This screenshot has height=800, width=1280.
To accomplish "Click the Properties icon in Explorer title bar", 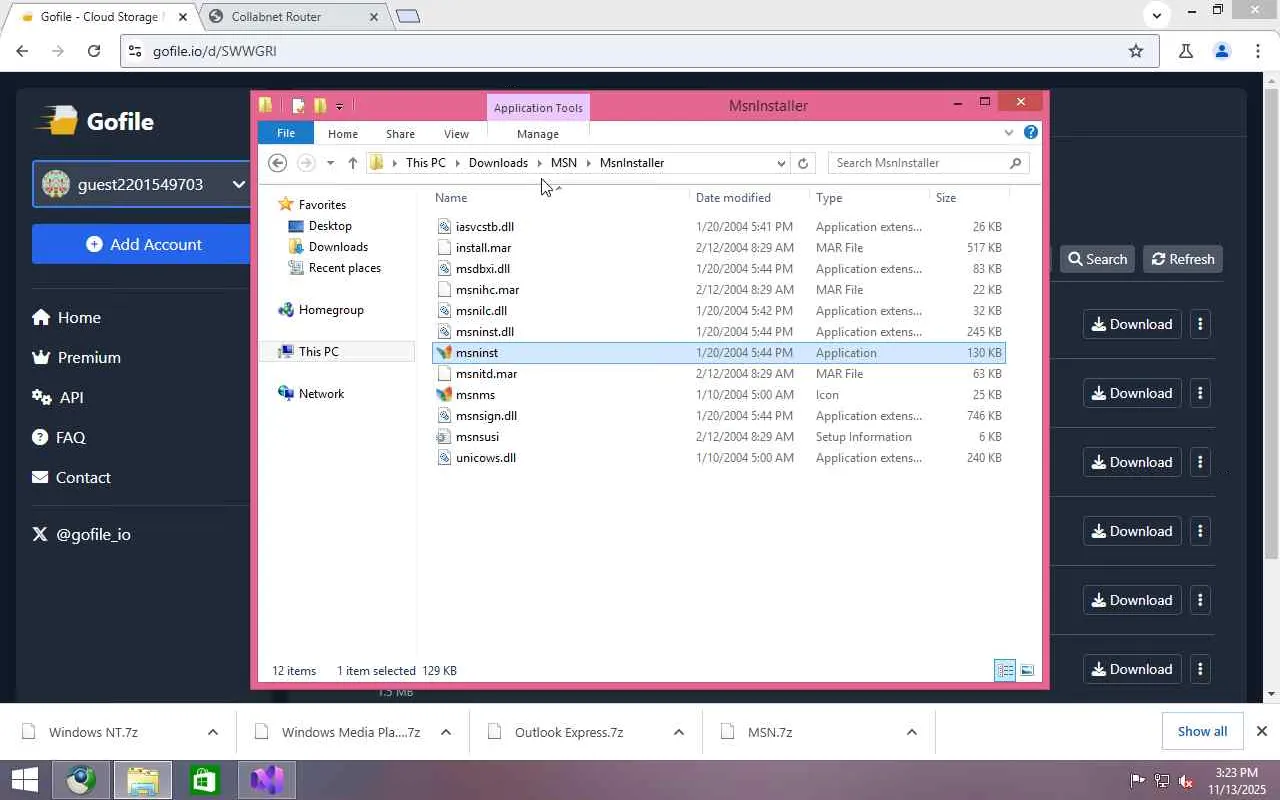I will point(298,105).
